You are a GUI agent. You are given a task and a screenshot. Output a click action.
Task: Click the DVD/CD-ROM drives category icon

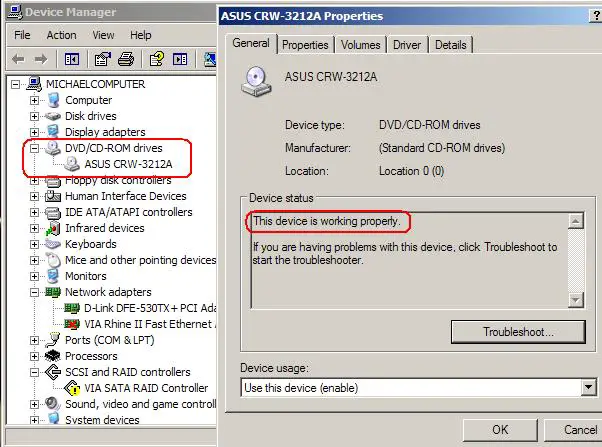coord(53,148)
